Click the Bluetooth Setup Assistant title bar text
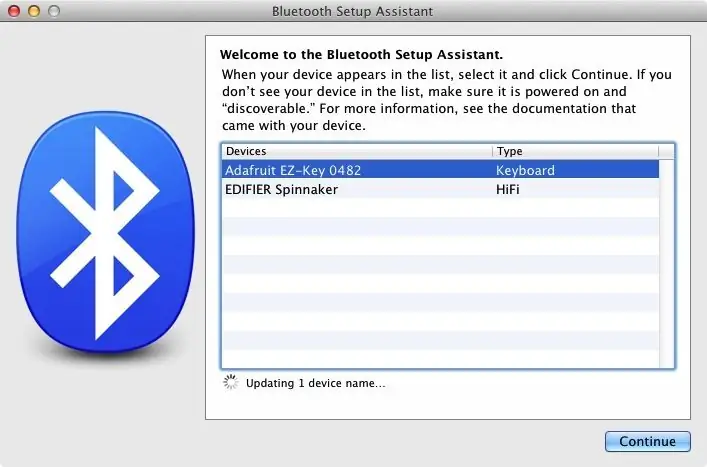 (x=353, y=11)
